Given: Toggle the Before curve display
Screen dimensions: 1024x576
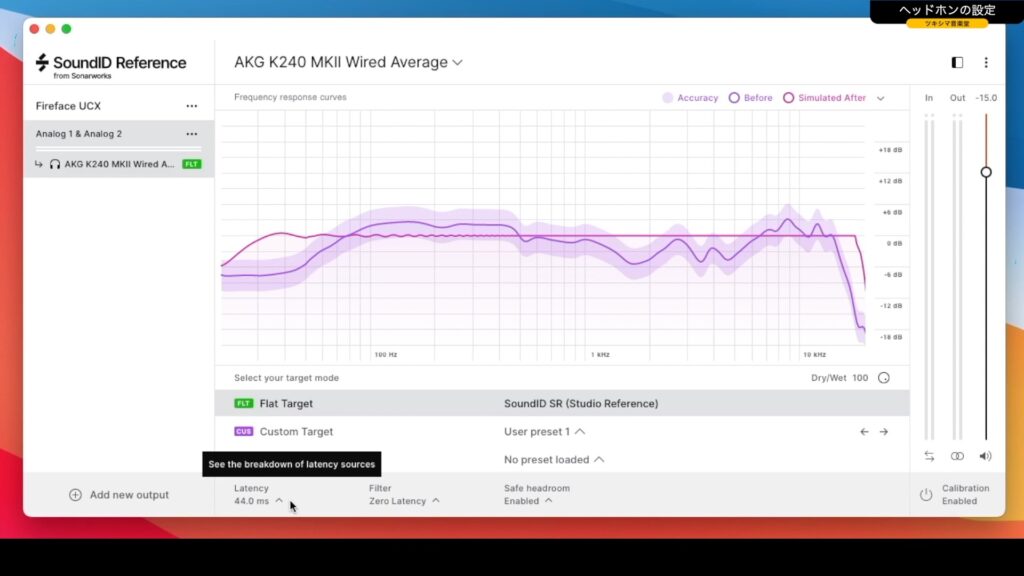Looking at the screenshot, I should [750, 98].
